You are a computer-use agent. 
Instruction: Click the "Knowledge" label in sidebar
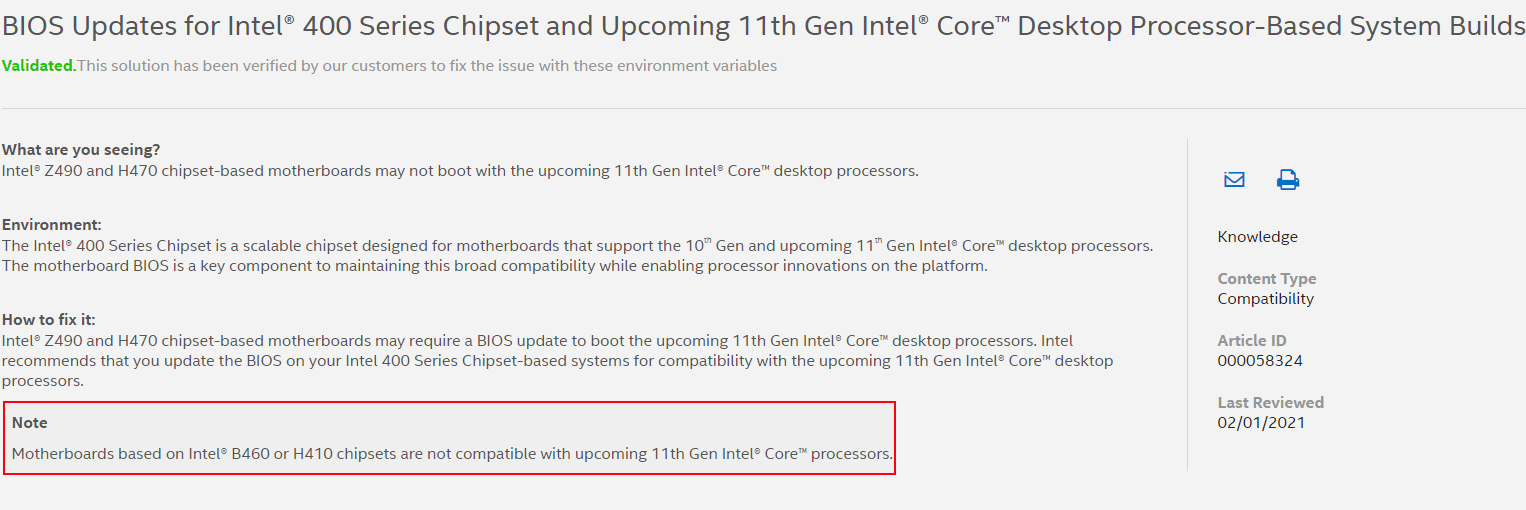pyautogui.click(x=1257, y=237)
